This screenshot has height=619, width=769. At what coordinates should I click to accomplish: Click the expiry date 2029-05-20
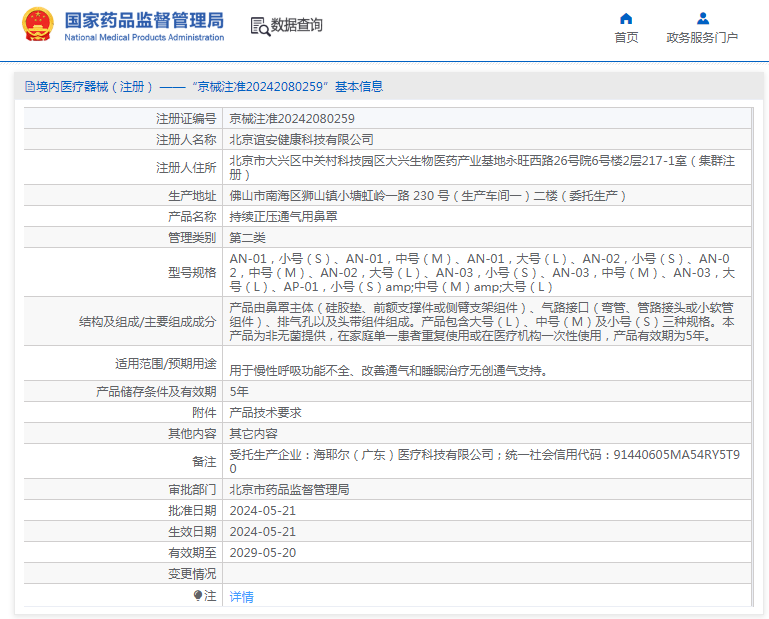[262, 553]
